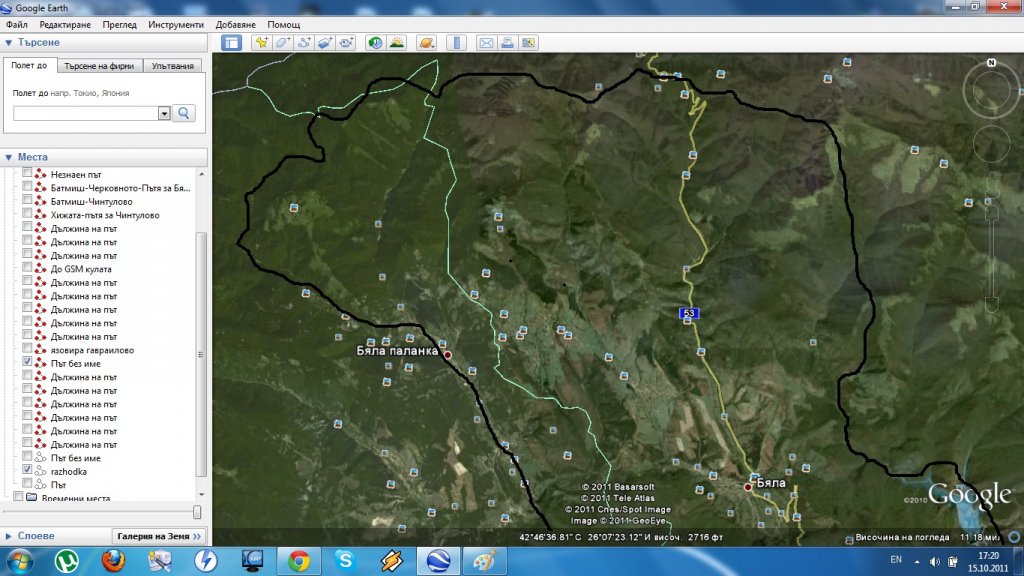Toggle the sidebar panel toolbar button
Viewport: 1024px width, 576px height.
pyautogui.click(x=231, y=43)
